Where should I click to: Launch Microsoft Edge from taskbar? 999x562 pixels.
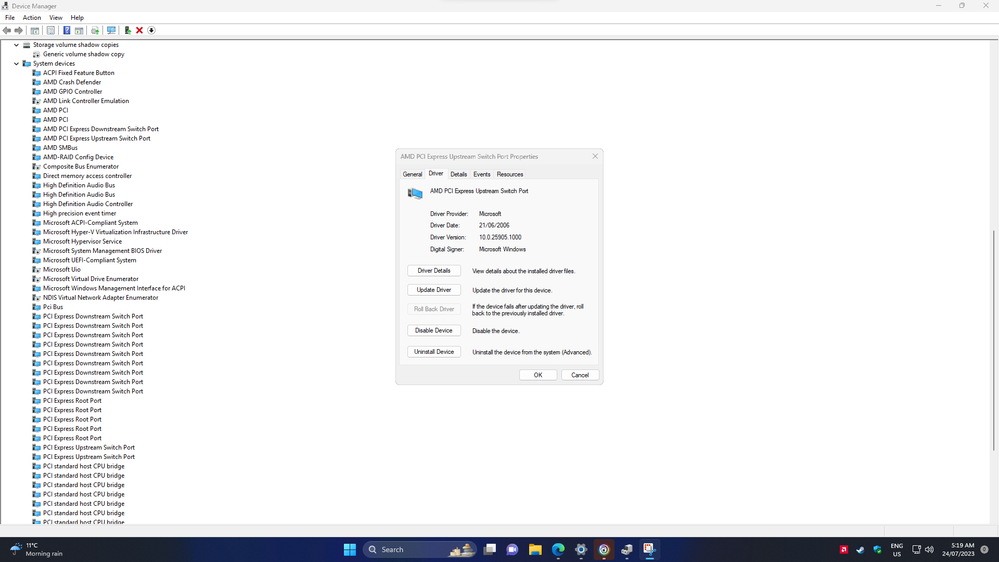click(x=558, y=549)
